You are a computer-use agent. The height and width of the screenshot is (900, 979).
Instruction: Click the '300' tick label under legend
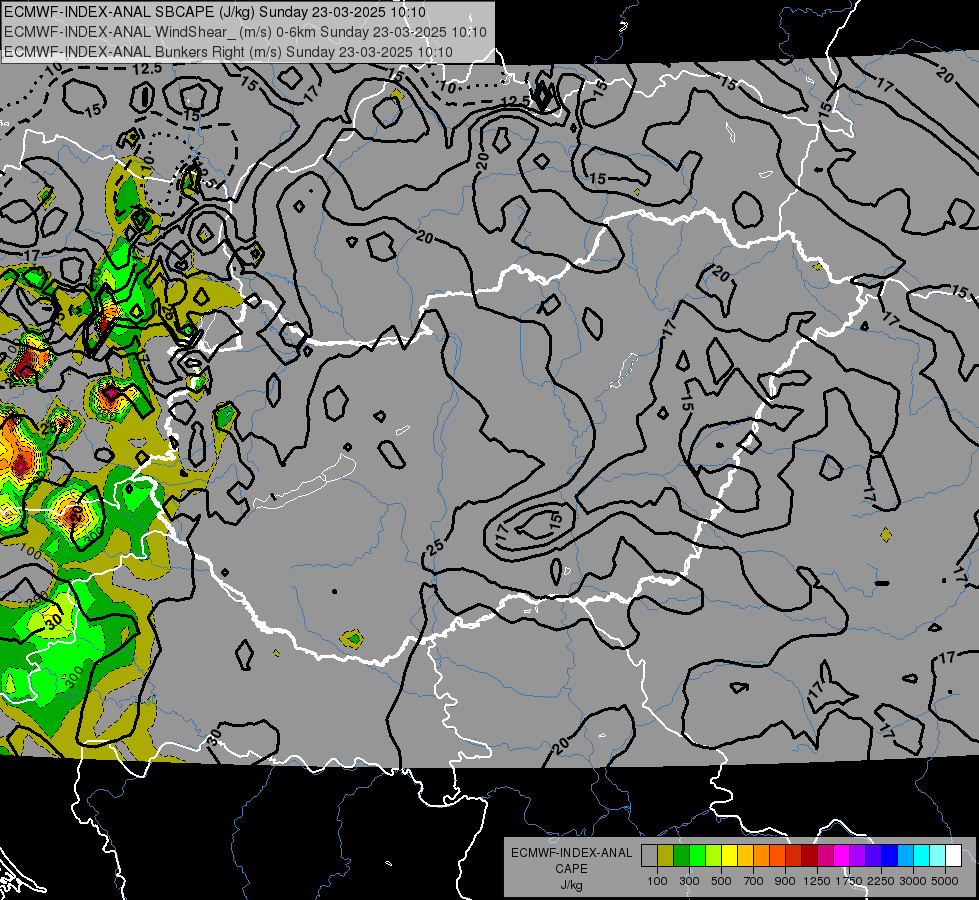coord(689,881)
